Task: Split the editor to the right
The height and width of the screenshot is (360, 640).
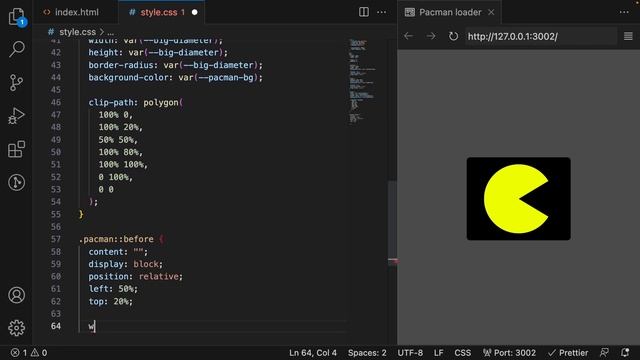Action: [364, 12]
